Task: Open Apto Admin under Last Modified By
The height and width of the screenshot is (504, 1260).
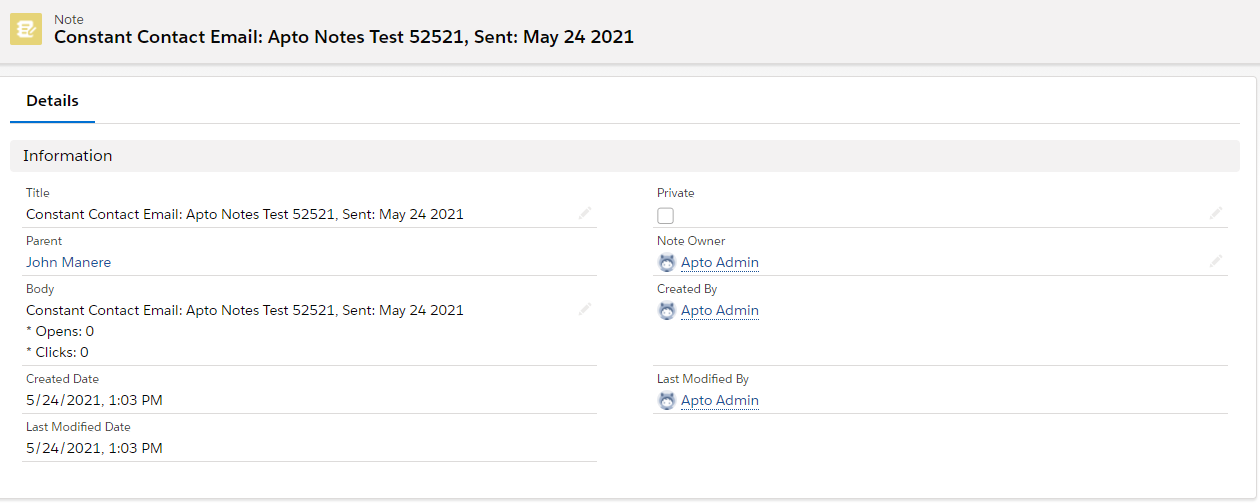Action: point(720,400)
